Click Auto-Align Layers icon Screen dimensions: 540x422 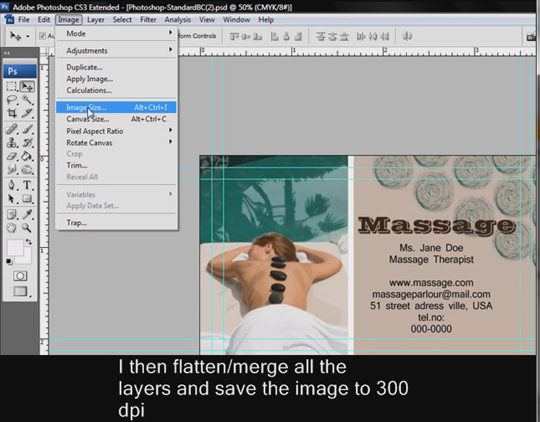(x=407, y=36)
